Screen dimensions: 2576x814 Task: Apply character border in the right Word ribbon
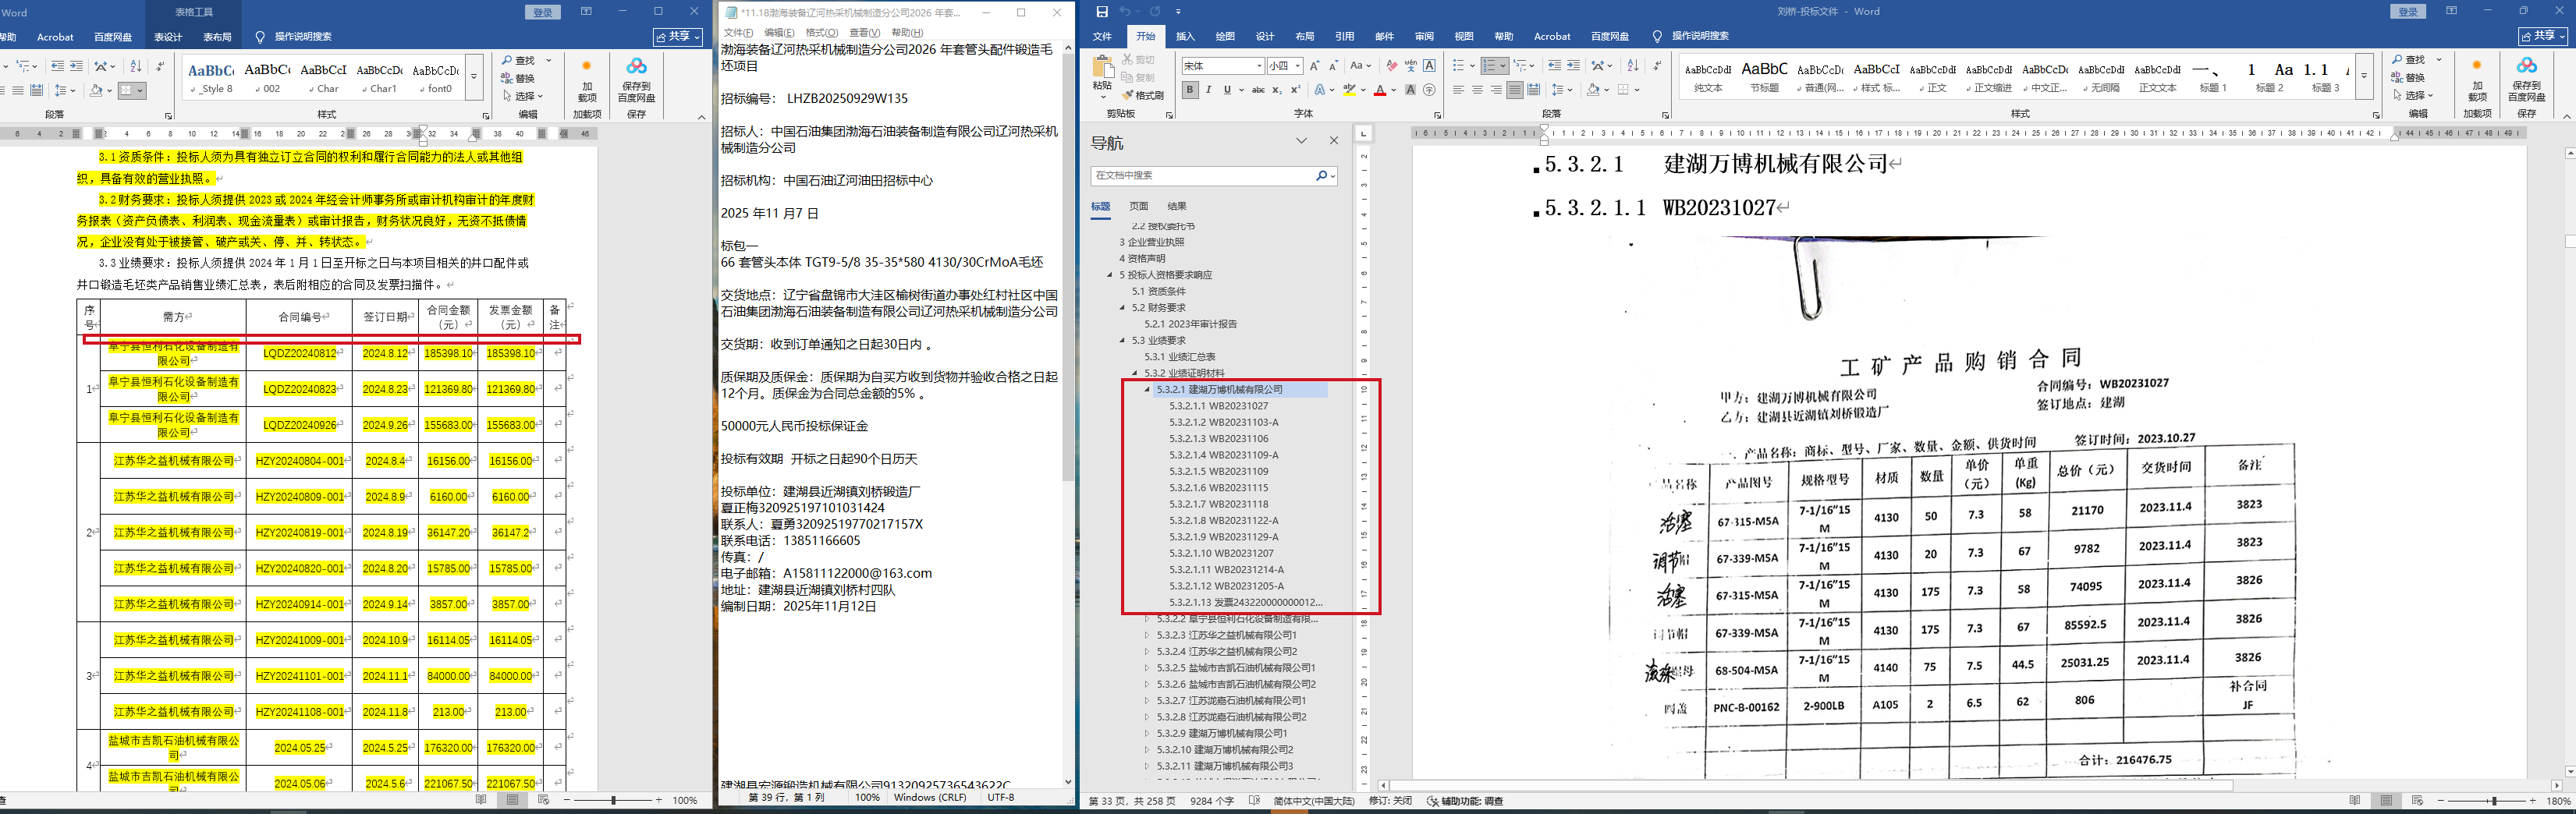pyautogui.click(x=1429, y=66)
